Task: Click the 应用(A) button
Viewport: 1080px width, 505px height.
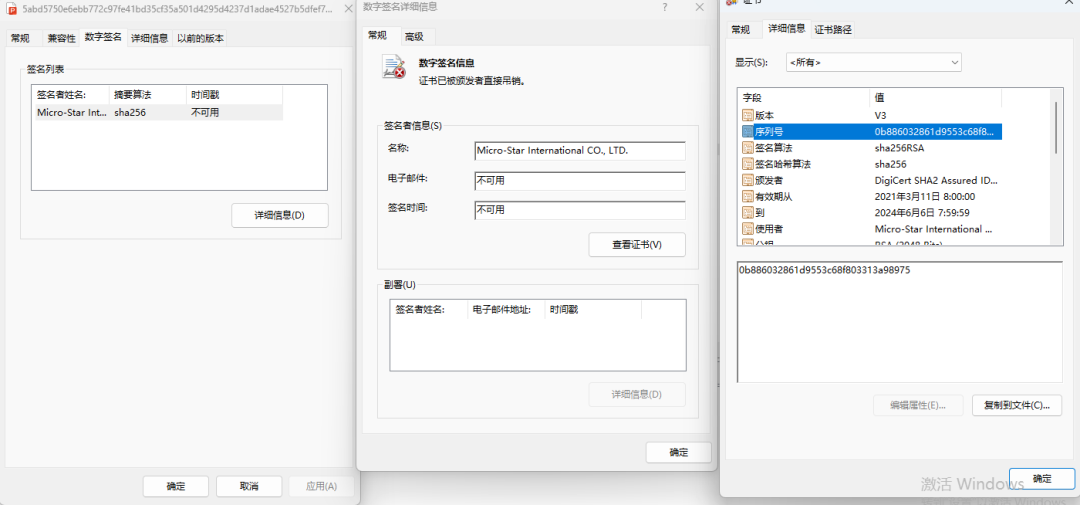Action: tap(322, 486)
